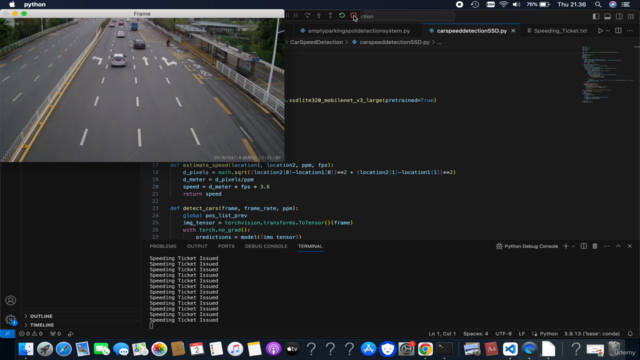Open the OUTPUT panel tab

(197, 246)
